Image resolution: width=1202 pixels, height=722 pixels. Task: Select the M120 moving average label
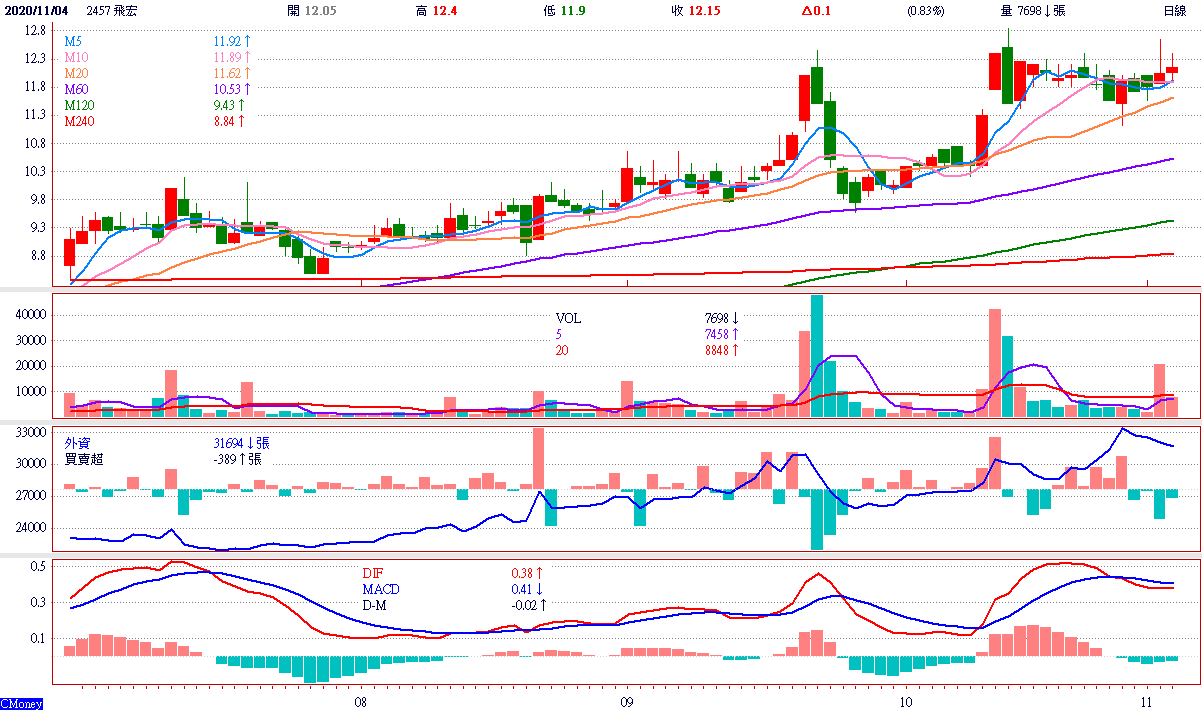pyautogui.click(x=79, y=105)
